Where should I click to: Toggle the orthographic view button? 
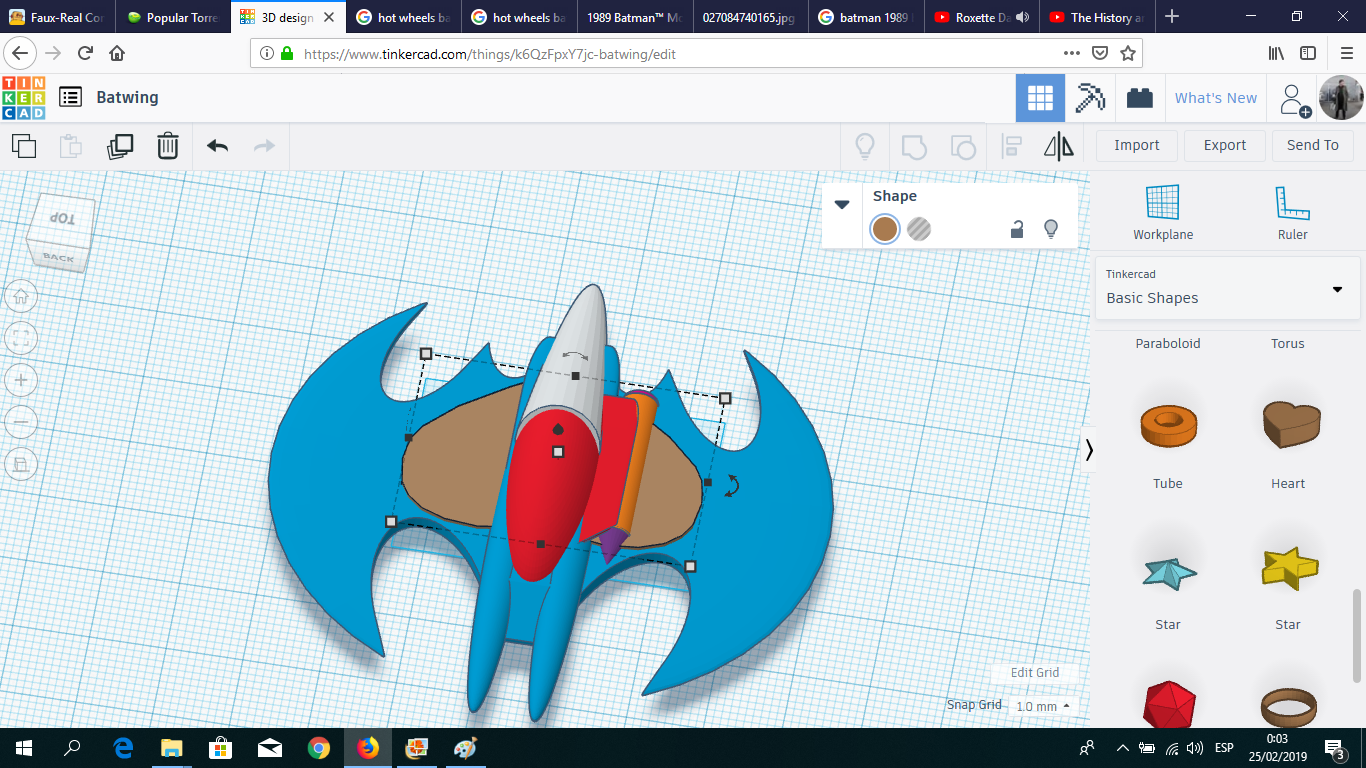21,464
